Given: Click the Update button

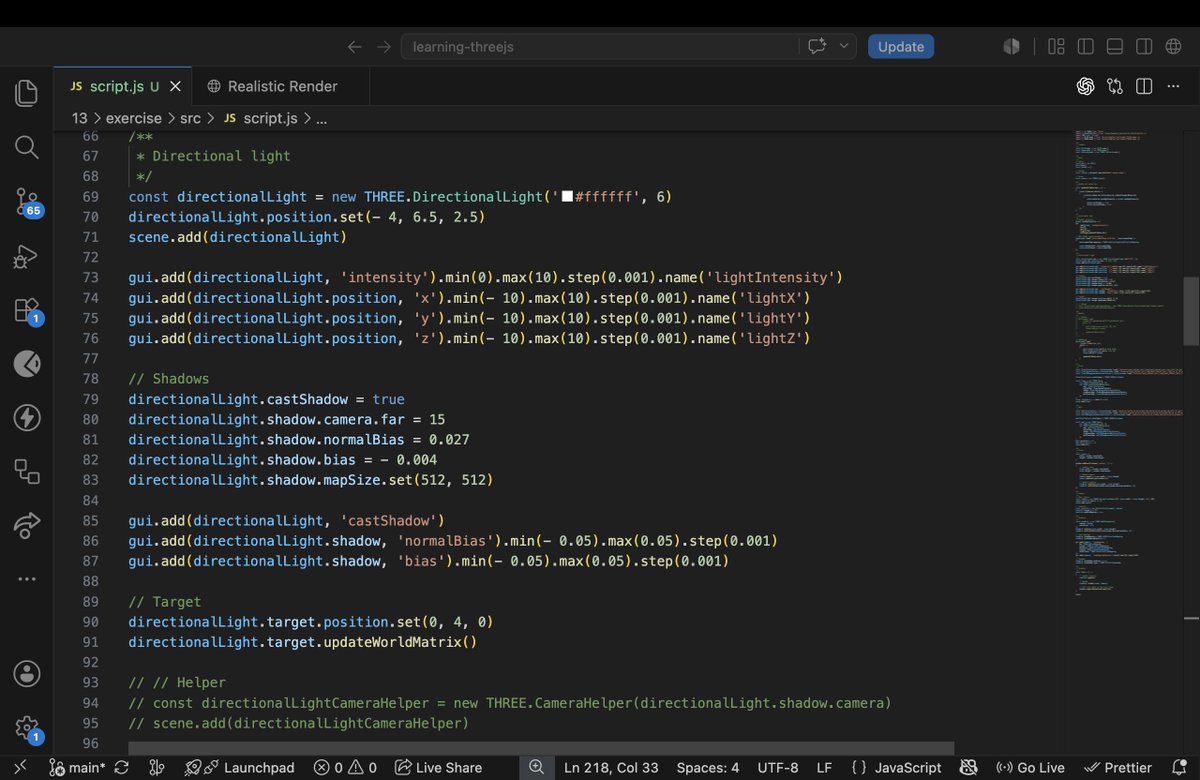Looking at the screenshot, I should click(x=901, y=47).
